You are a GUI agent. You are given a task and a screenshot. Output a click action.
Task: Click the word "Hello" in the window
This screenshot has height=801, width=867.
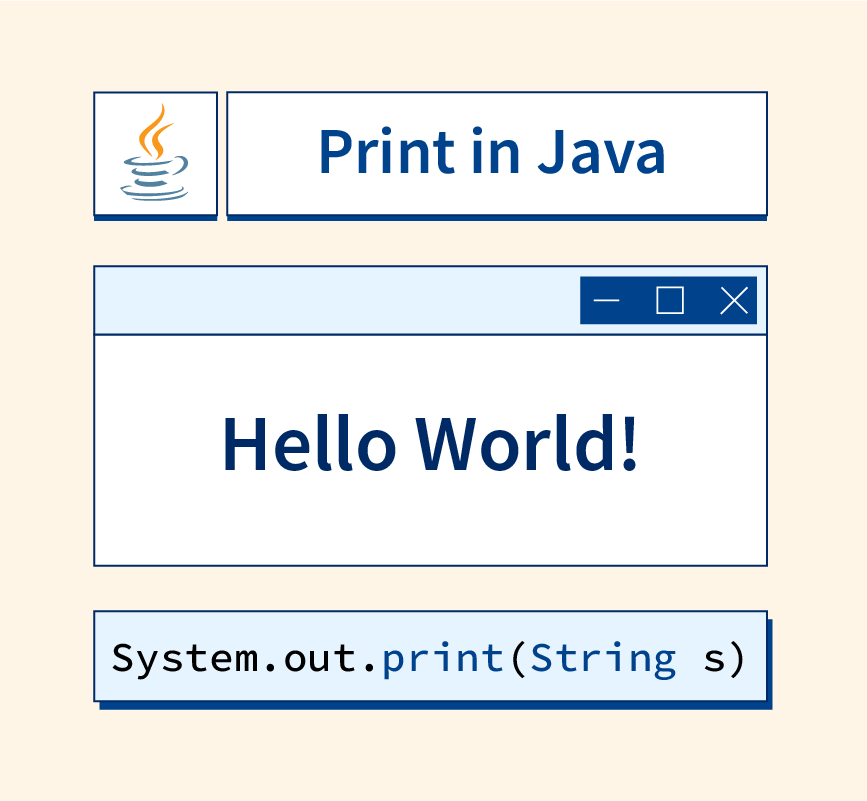pyautogui.click(x=308, y=443)
